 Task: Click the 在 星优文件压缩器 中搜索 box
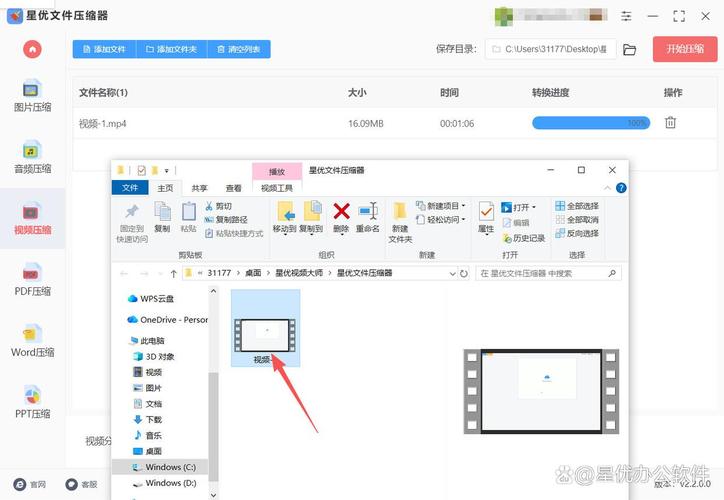549,273
